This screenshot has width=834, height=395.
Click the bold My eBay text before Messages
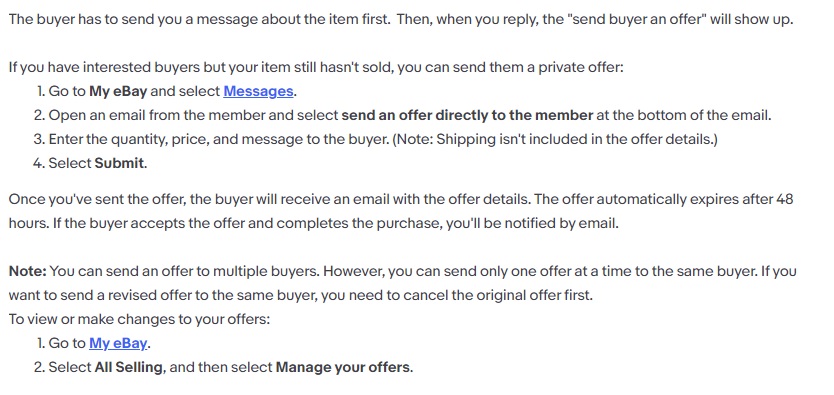pyautogui.click(x=118, y=91)
